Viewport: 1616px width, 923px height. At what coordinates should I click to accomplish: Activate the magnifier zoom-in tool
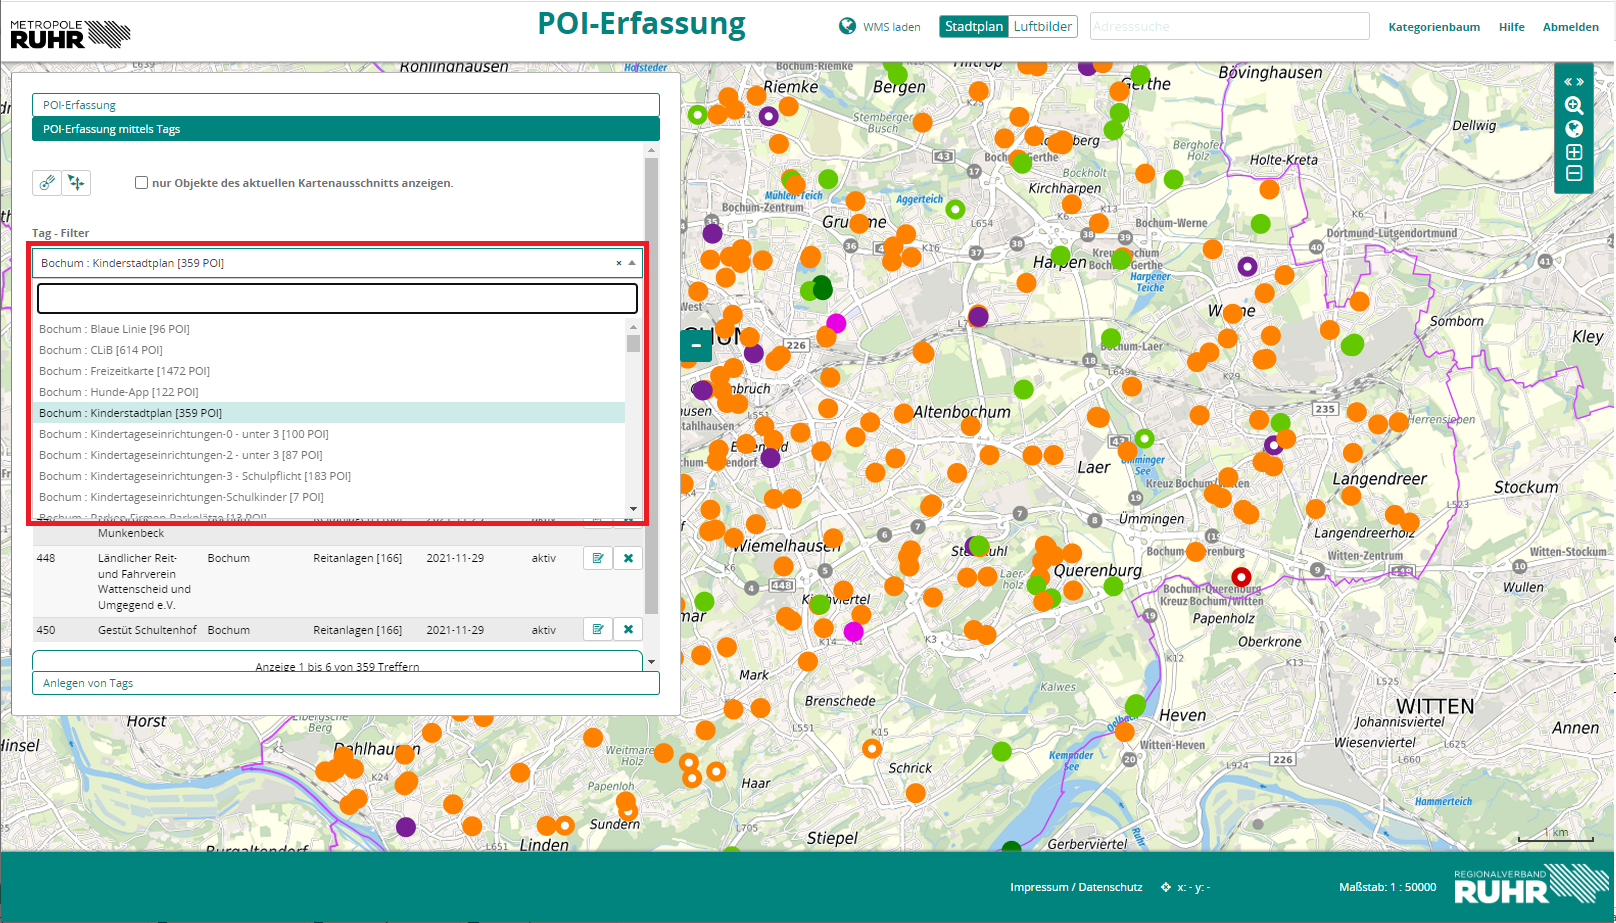(x=1574, y=105)
